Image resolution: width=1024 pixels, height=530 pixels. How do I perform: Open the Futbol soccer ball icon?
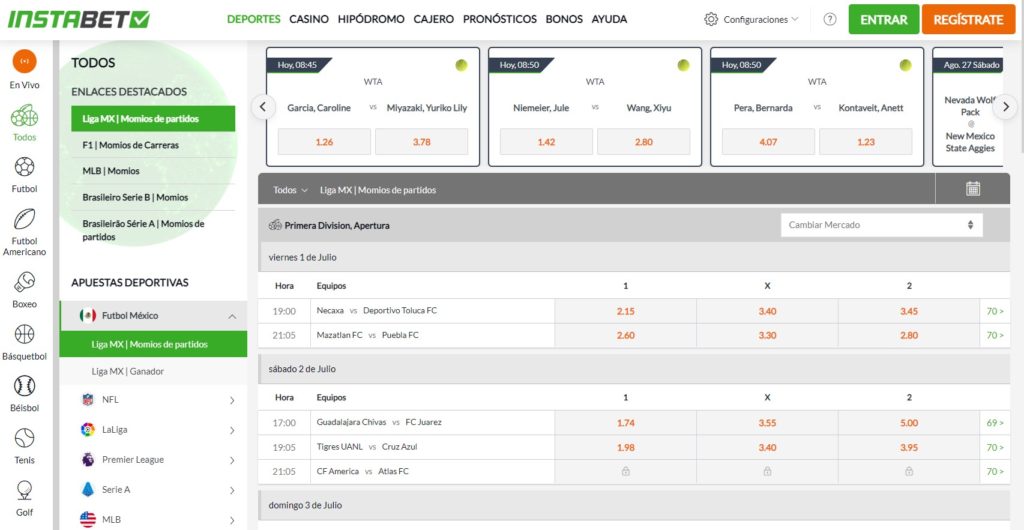click(24, 167)
